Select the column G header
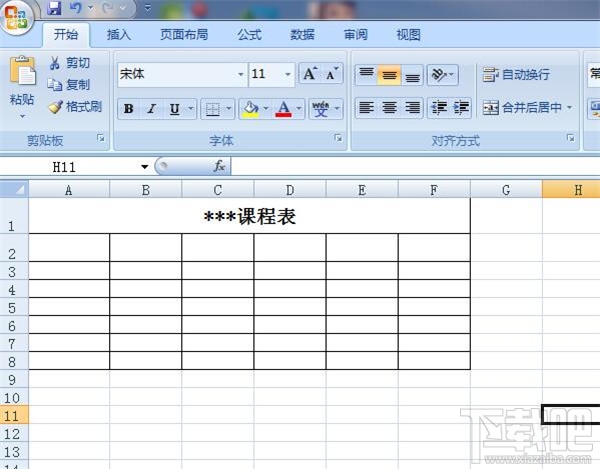Viewport: 600px width, 469px height. coord(506,190)
